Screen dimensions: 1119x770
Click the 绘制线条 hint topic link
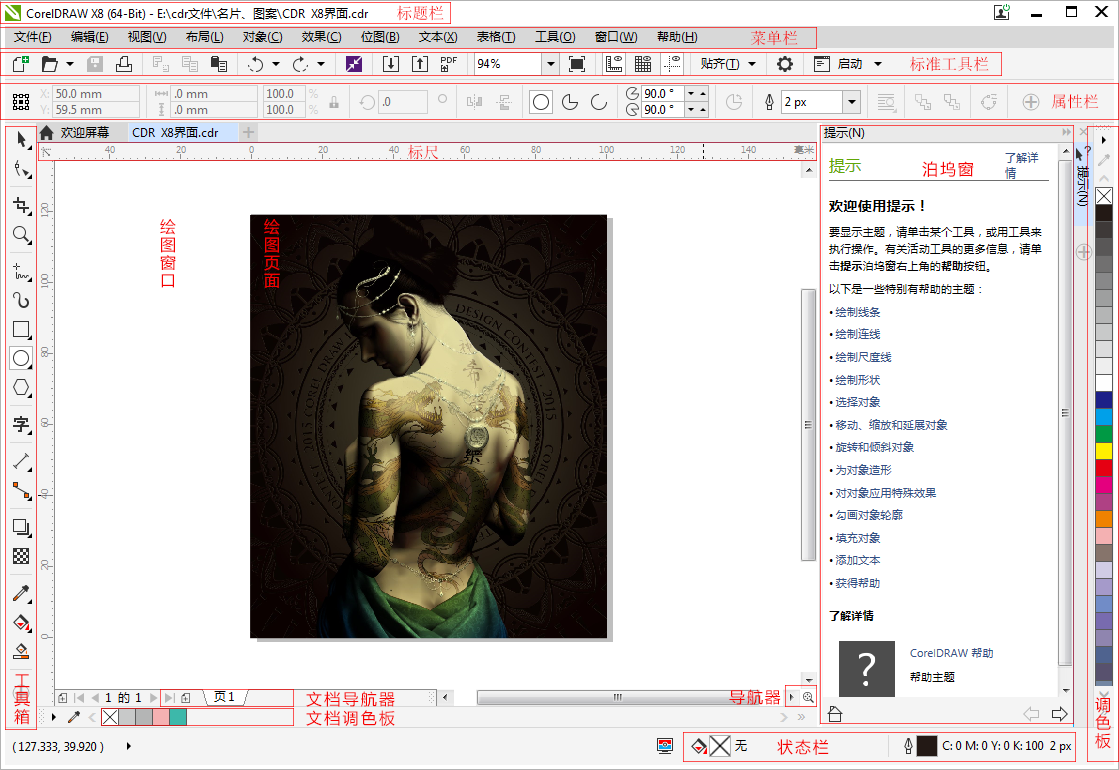tap(857, 312)
